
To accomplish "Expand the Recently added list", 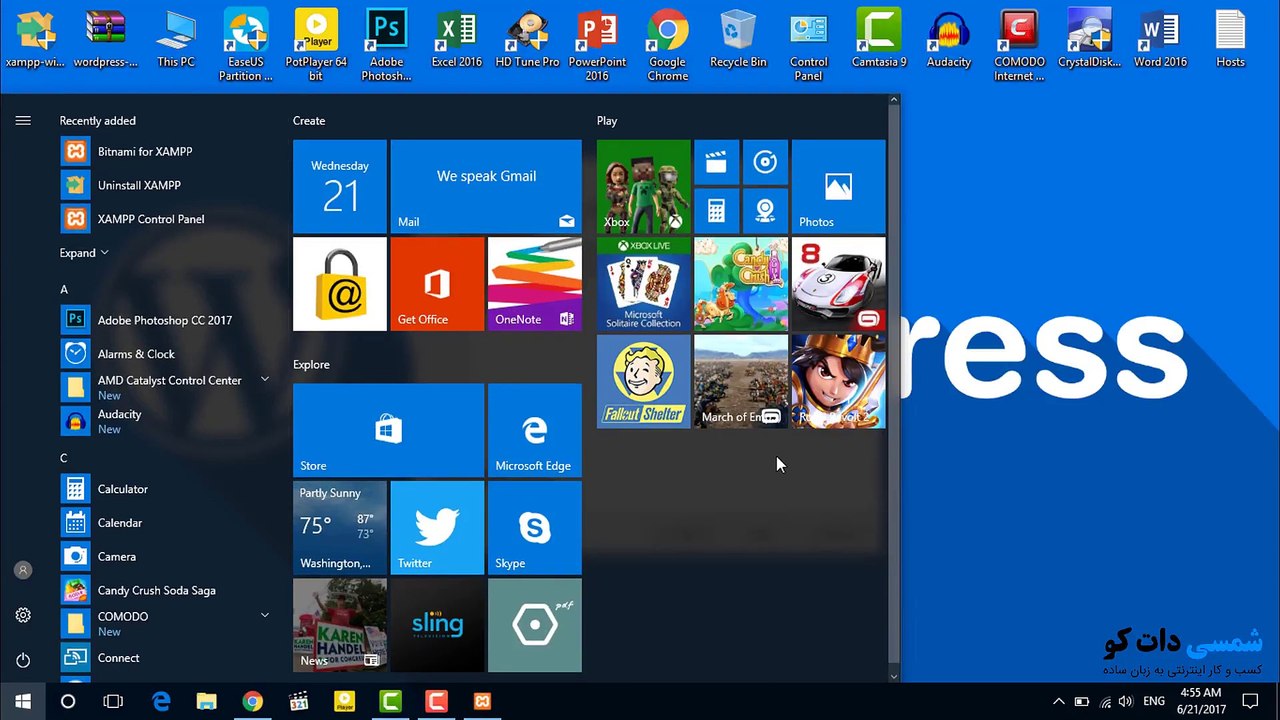I will coord(84,253).
